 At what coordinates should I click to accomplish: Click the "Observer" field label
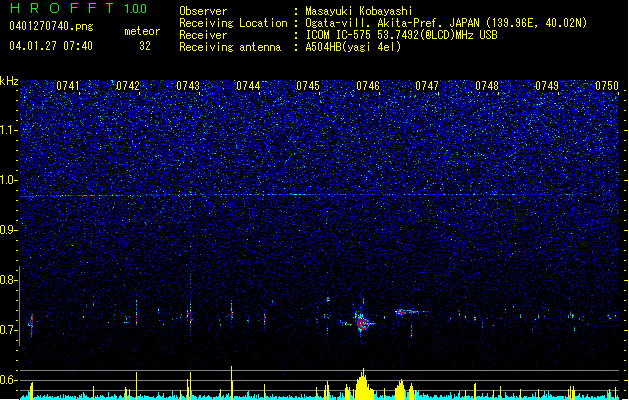(x=203, y=11)
